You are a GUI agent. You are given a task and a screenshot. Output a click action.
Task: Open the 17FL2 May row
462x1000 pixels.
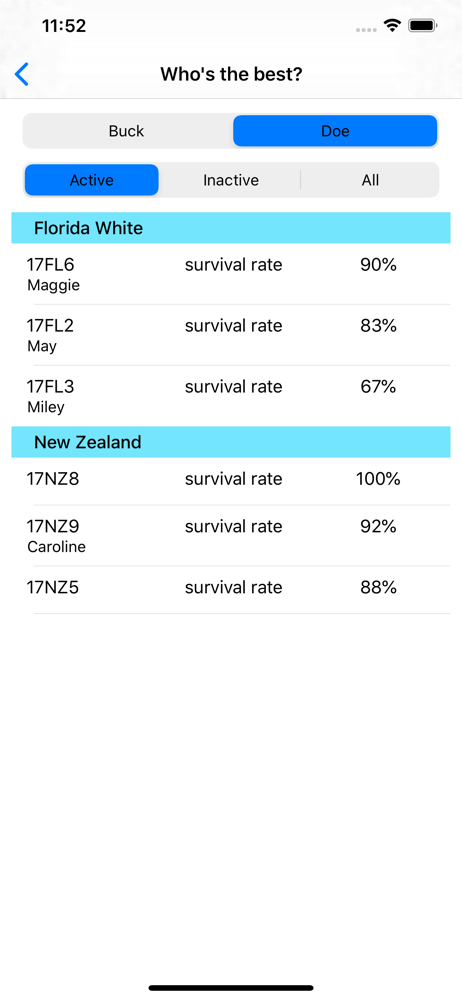coord(231,335)
